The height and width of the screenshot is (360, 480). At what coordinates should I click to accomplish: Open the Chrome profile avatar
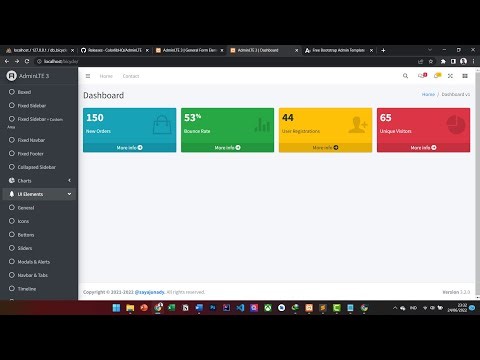pyautogui.click(x=463, y=61)
